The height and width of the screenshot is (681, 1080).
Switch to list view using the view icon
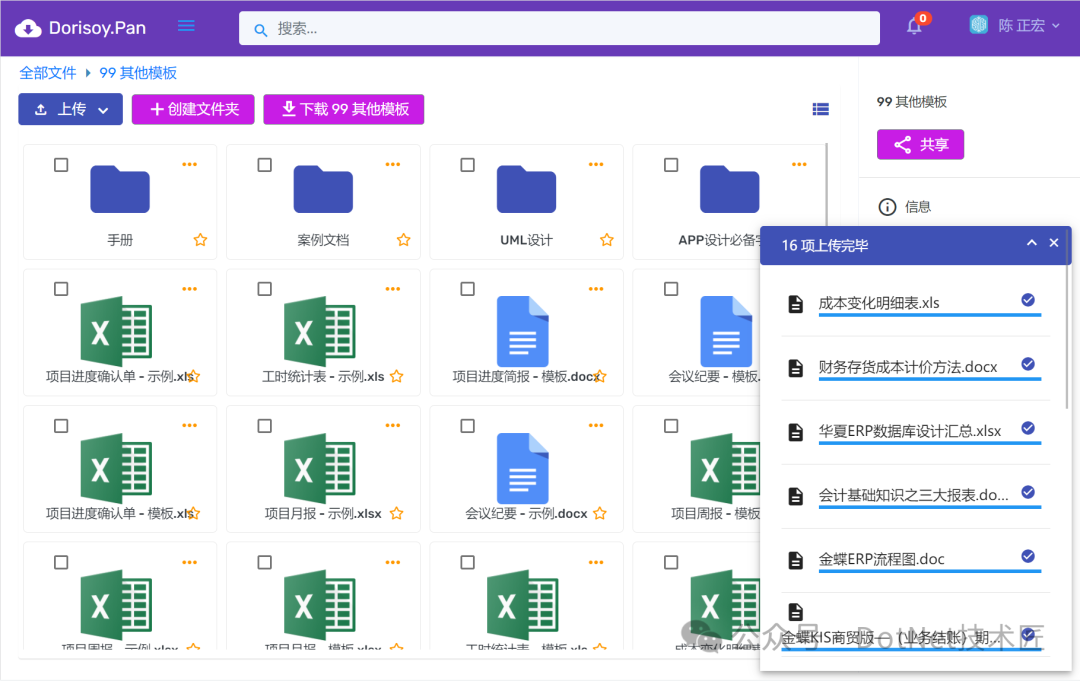[x=820, y=109]
